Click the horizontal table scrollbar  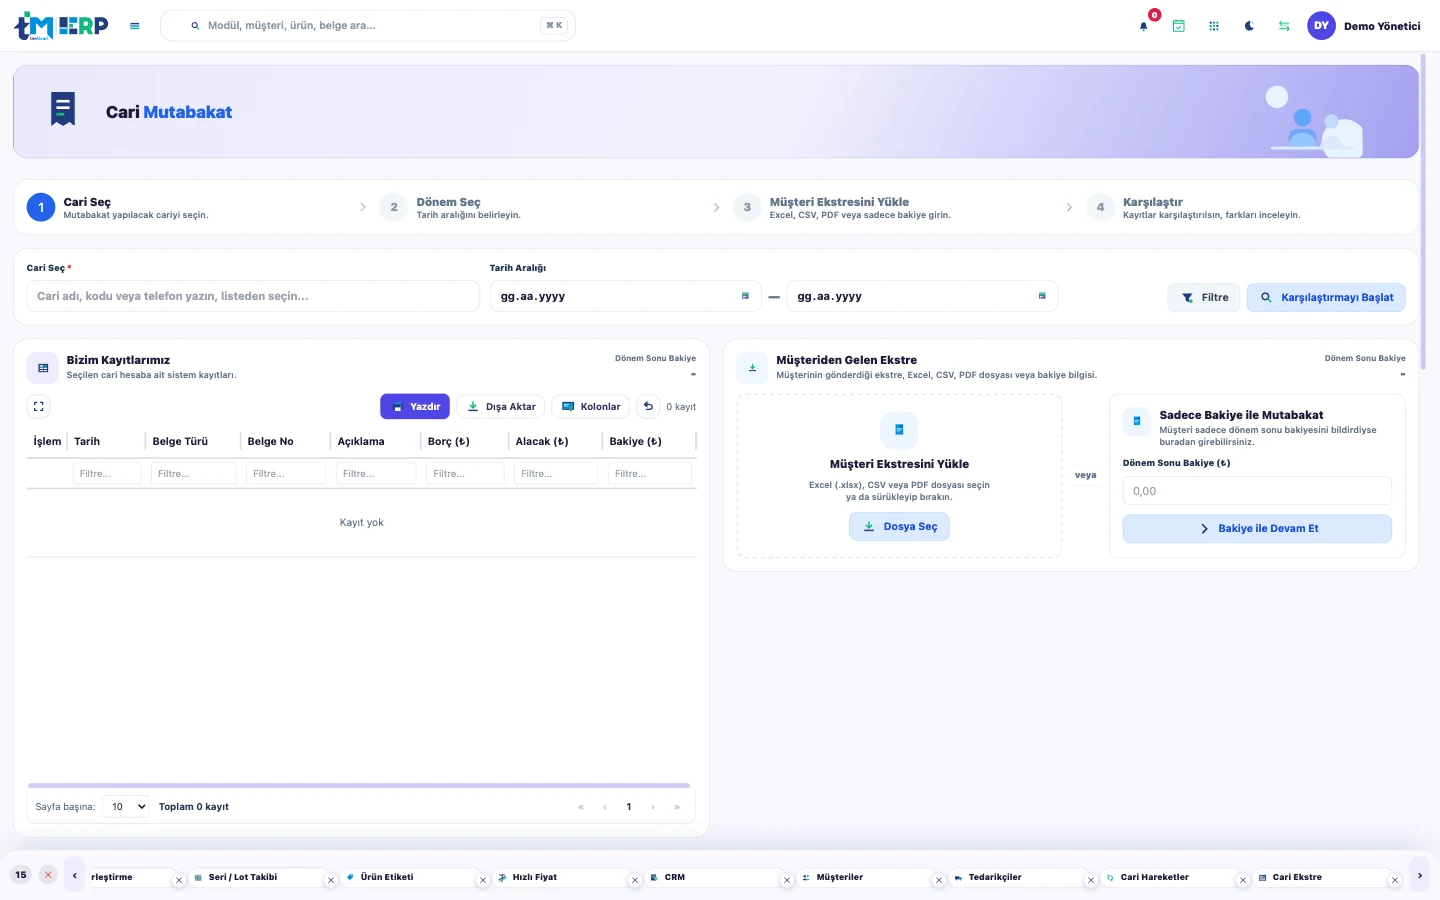pyautogui.click(x=359, y=786)
